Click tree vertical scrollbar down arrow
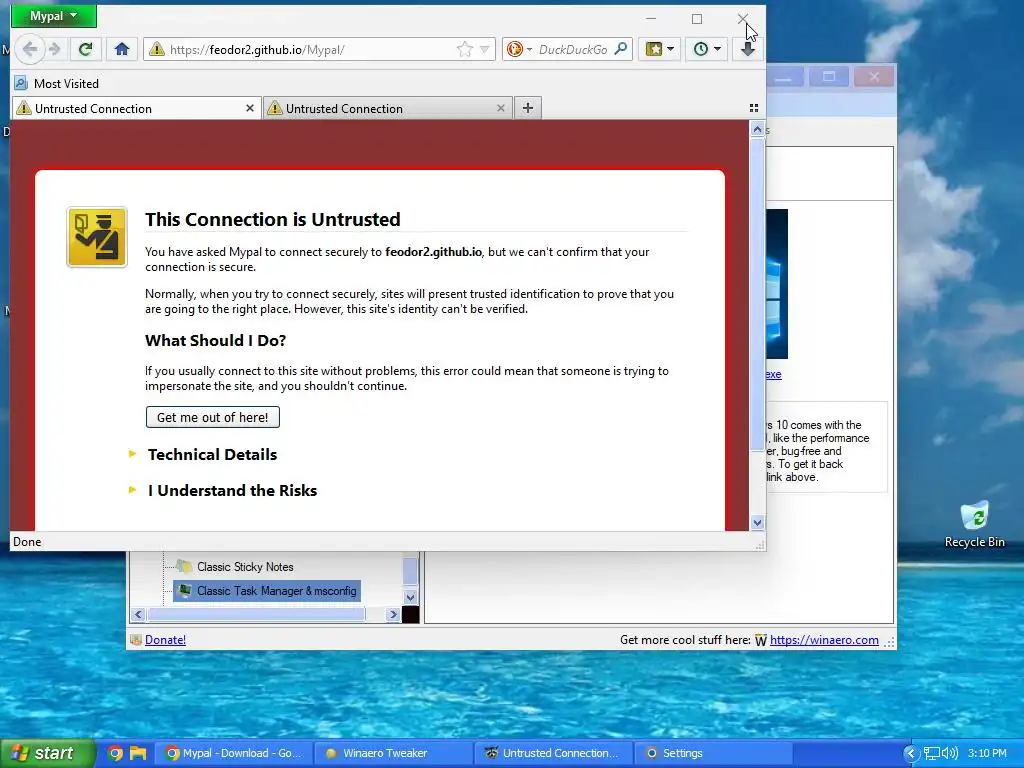The width and height of the screenshot is (1024, 768). (x=410, y=597)
